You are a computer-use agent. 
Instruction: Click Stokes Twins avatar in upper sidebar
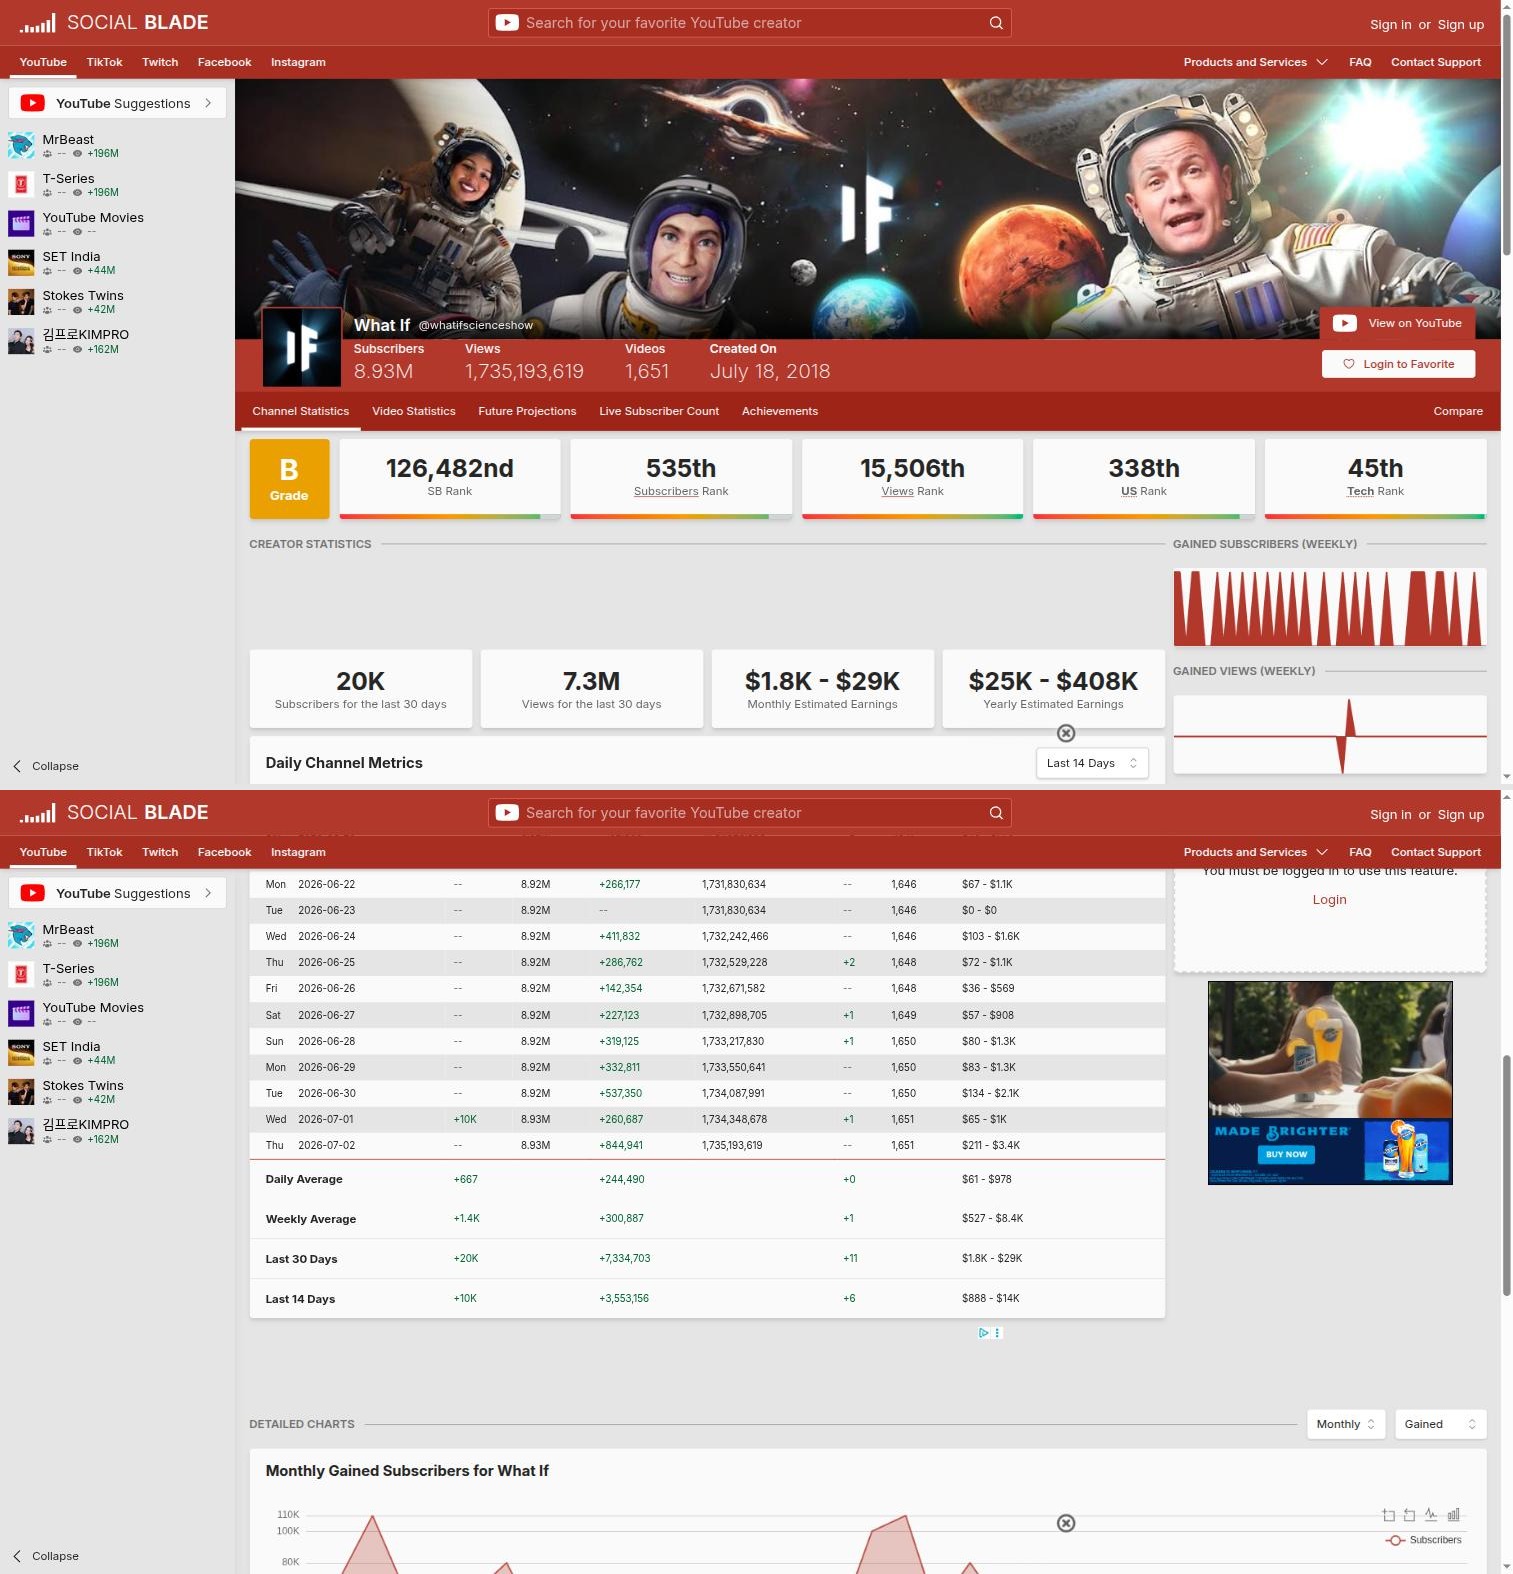tap(21, 301)
